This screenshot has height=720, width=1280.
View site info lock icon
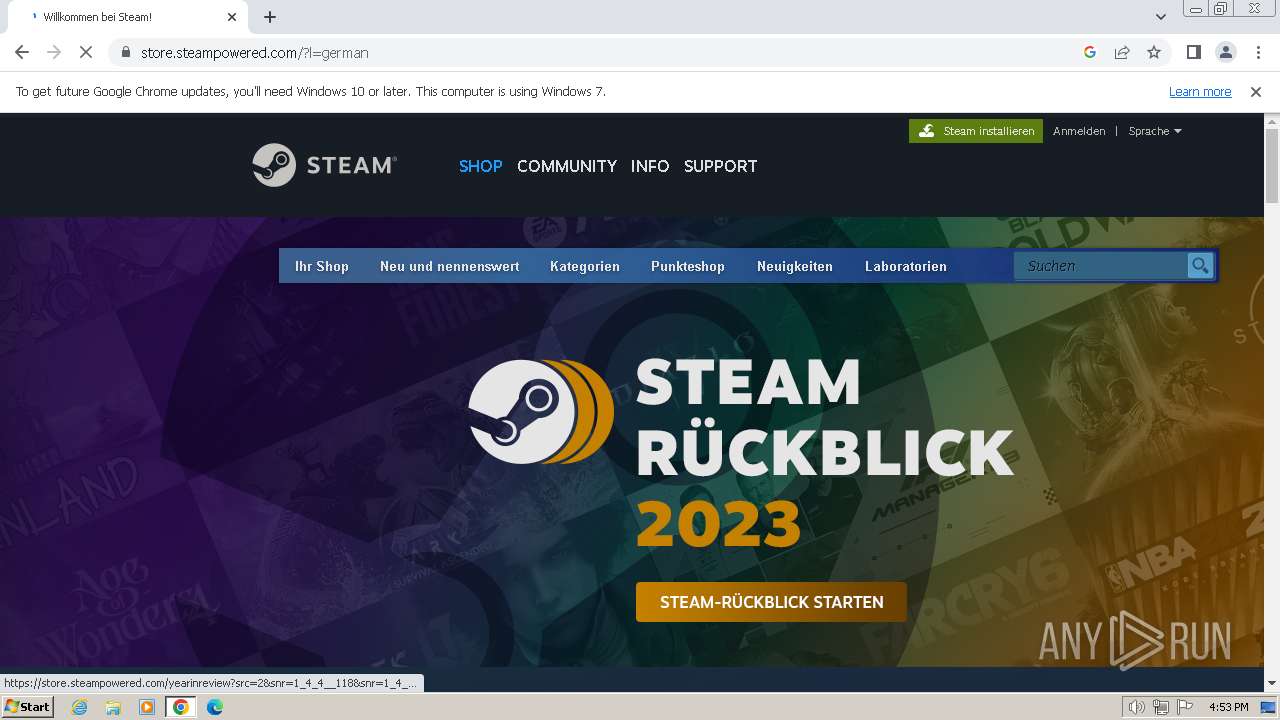point(126,53)
